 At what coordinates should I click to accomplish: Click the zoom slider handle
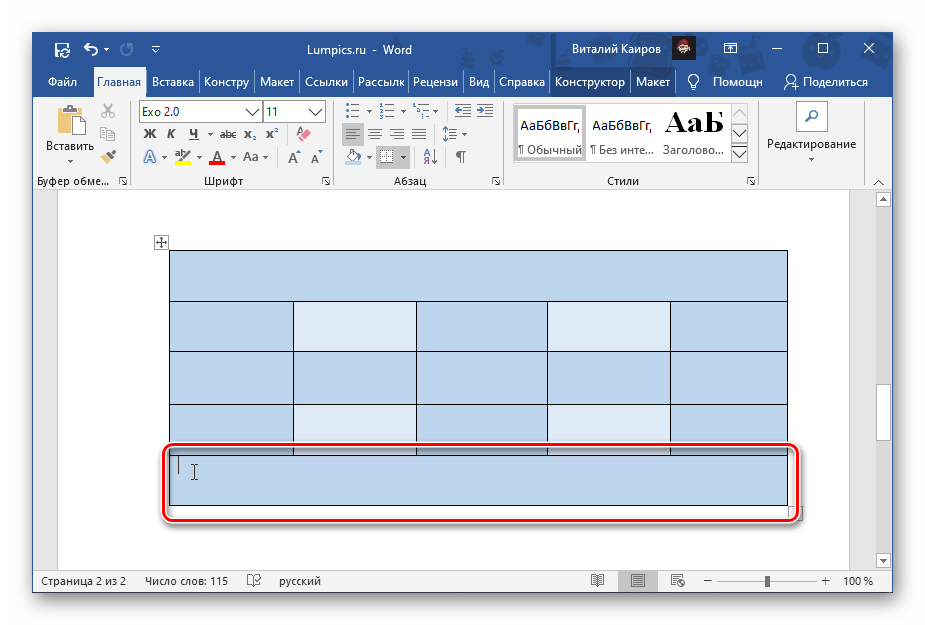(x=767, y=581)
